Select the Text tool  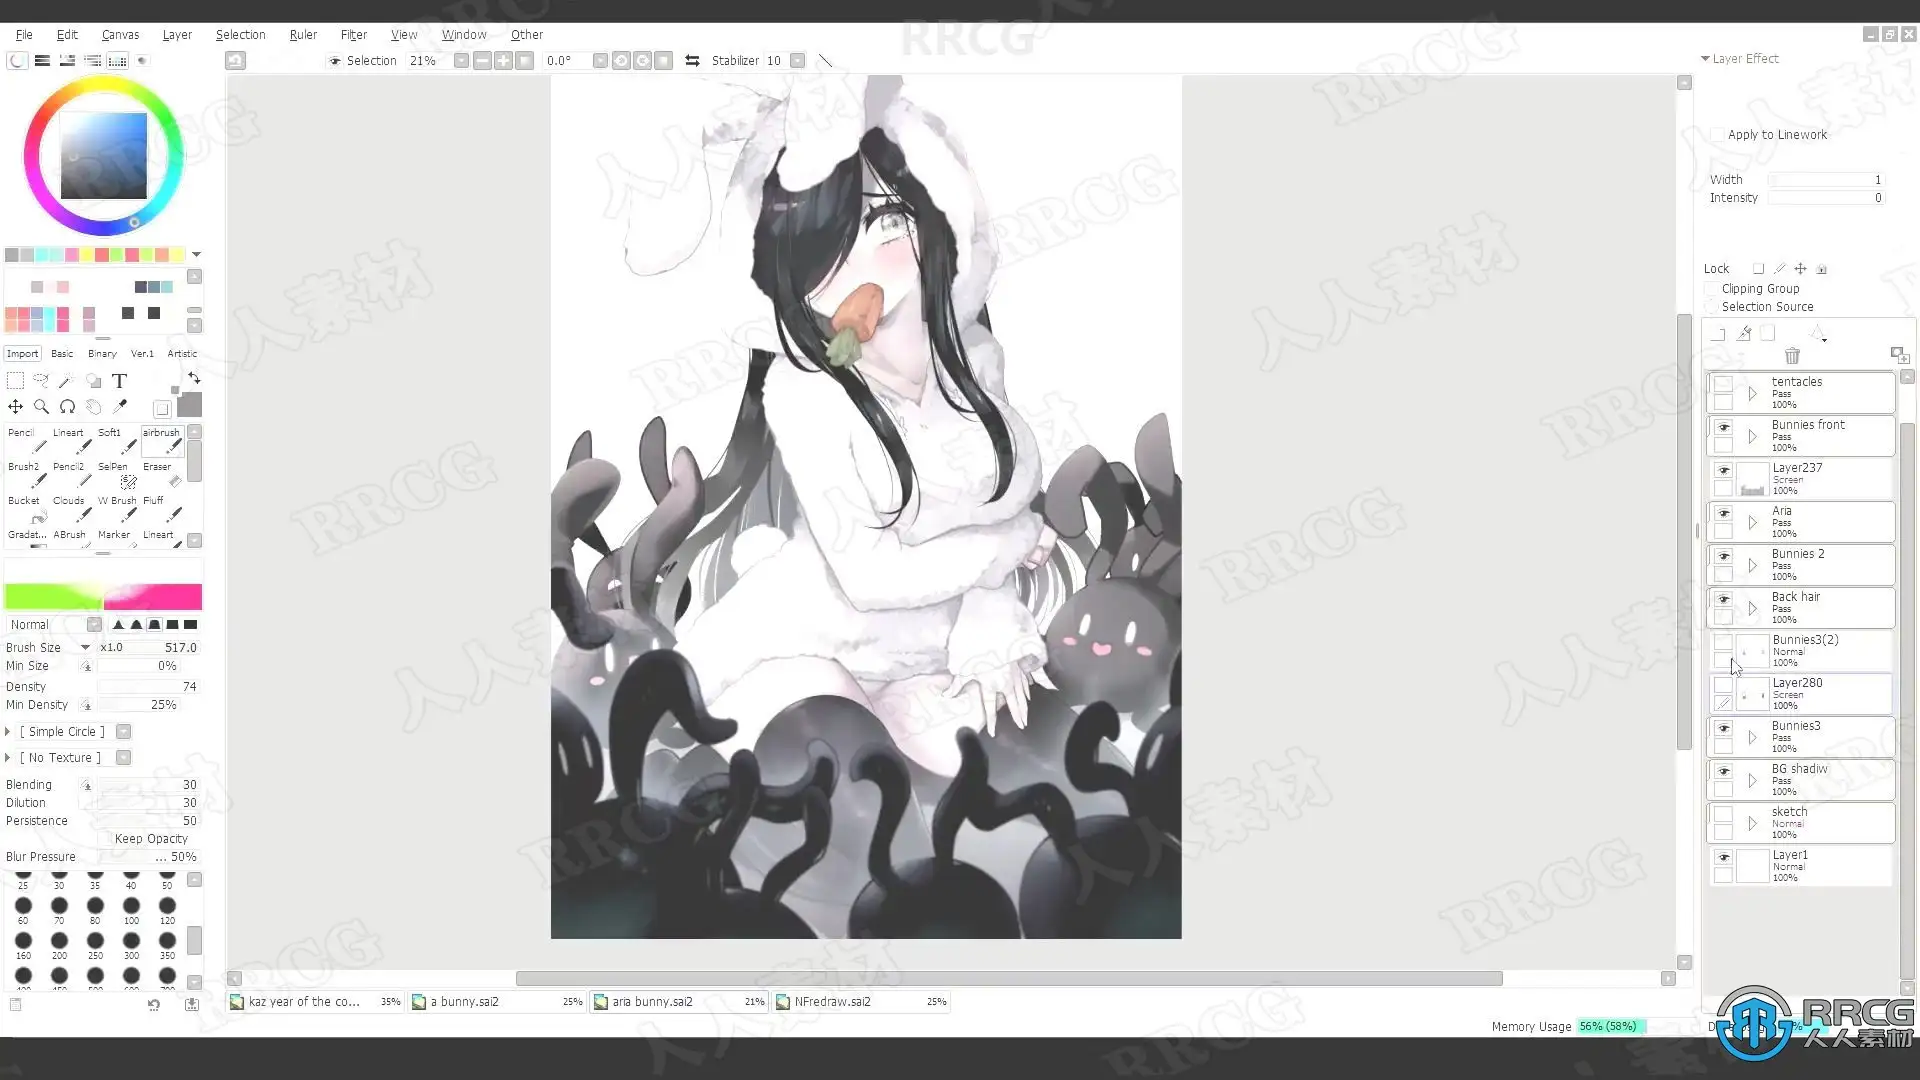(119, 381)
